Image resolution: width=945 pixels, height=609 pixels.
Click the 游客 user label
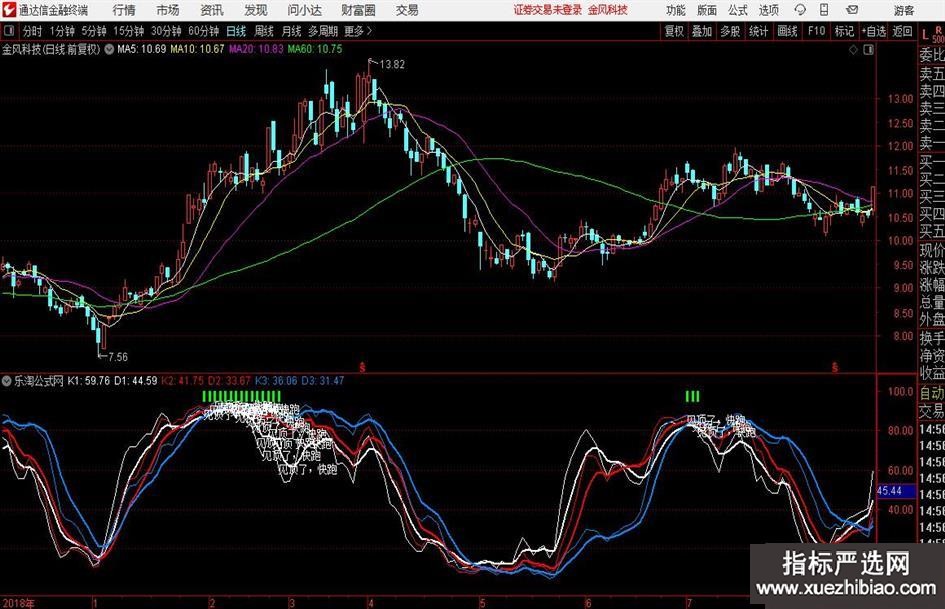pos(903,10)
